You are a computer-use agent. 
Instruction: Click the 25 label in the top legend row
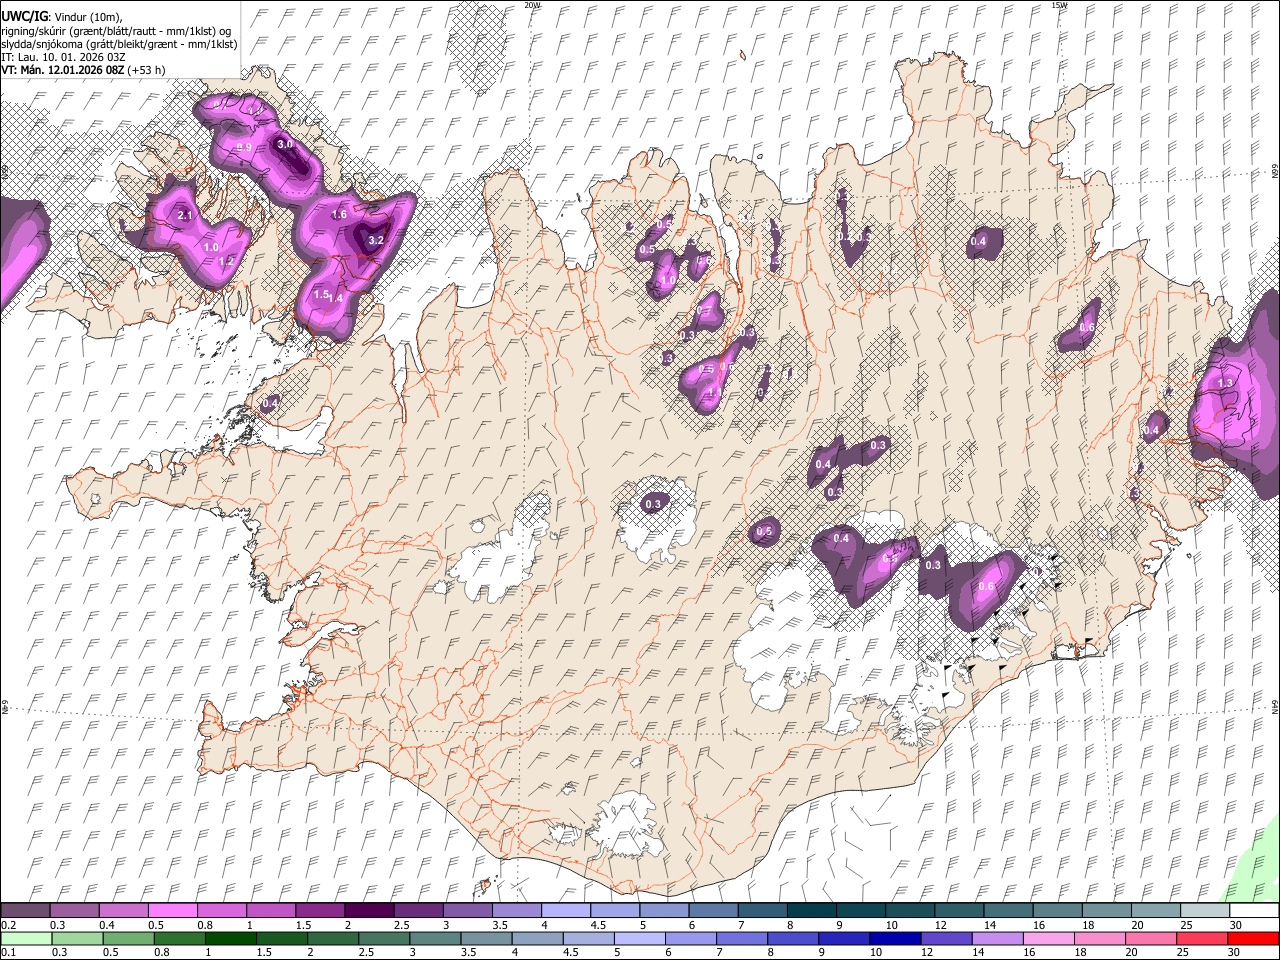(1185, 925)
